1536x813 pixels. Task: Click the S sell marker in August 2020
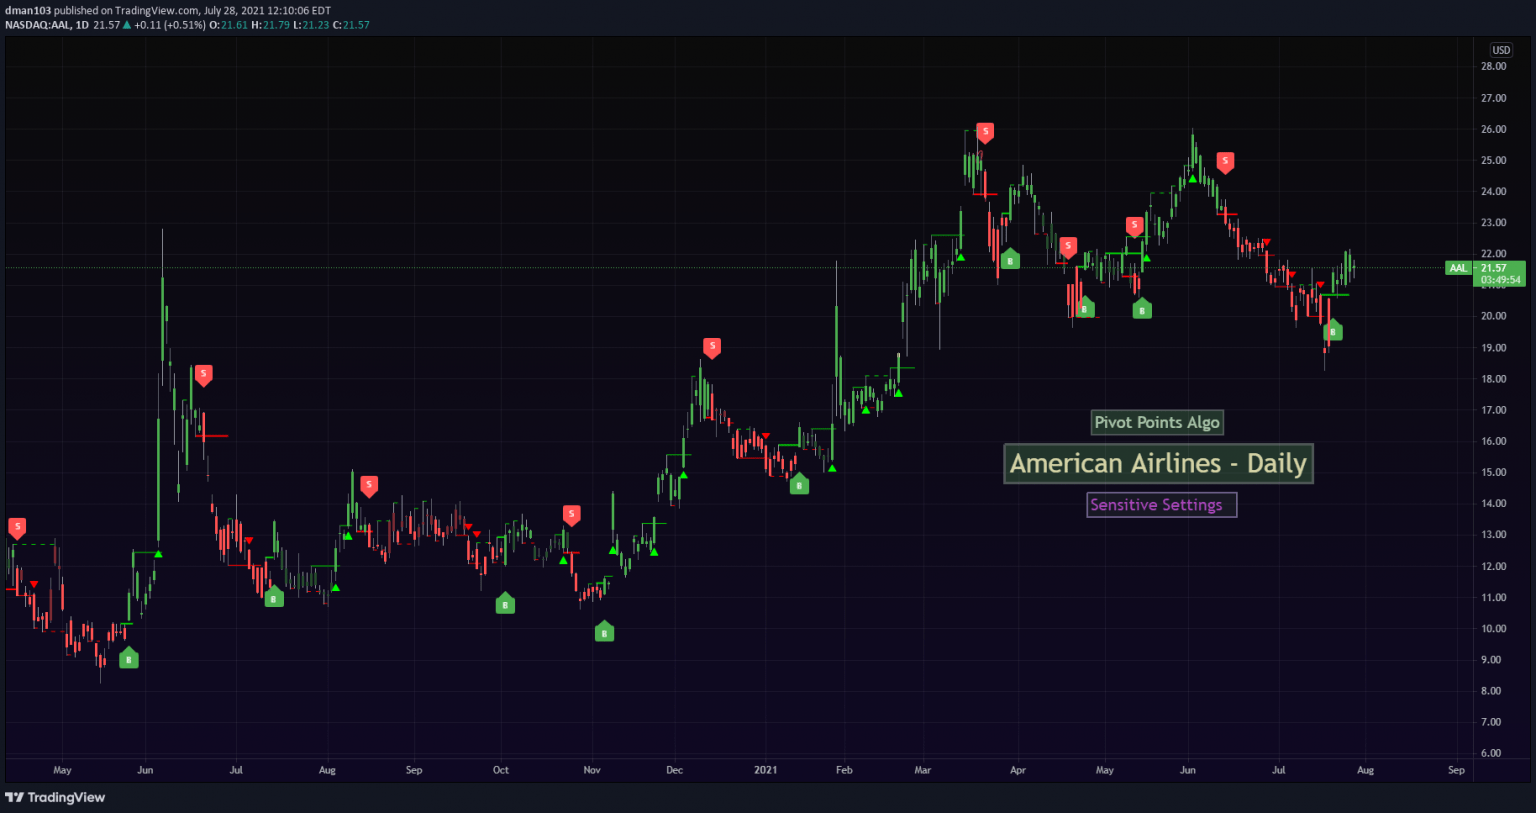[x=369, y=486]
